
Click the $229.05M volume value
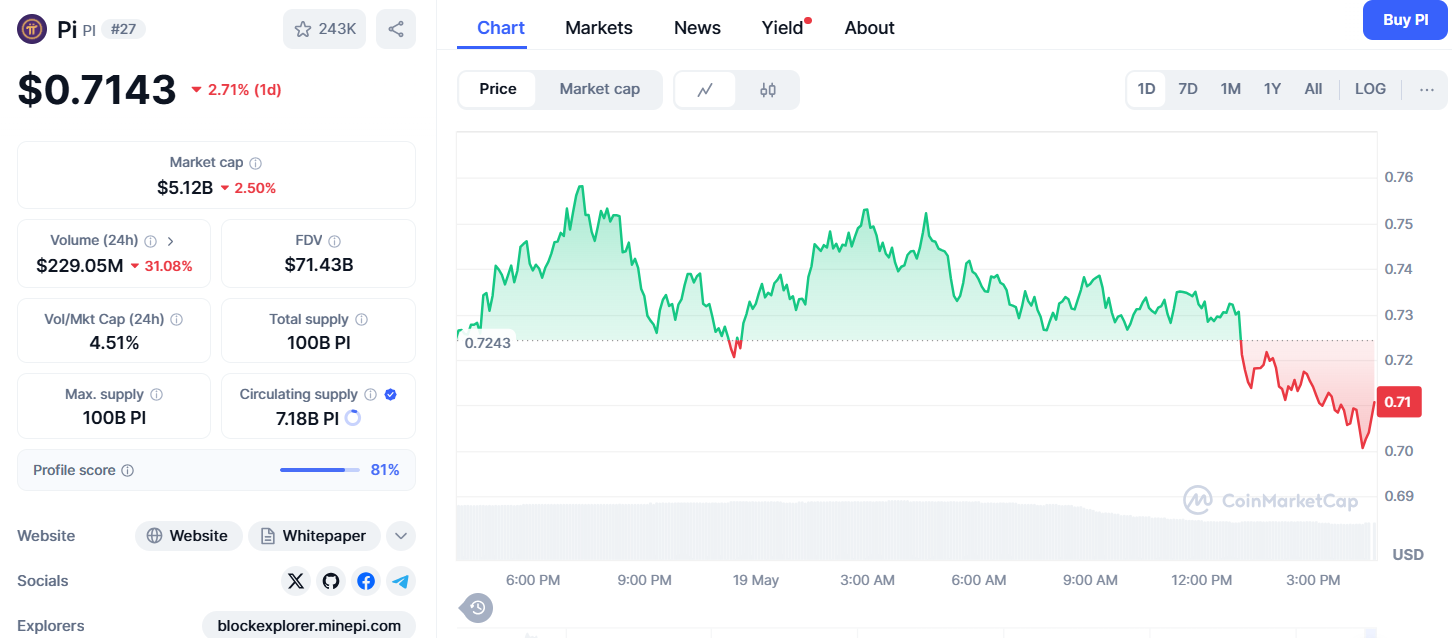[x=80, y=265]
